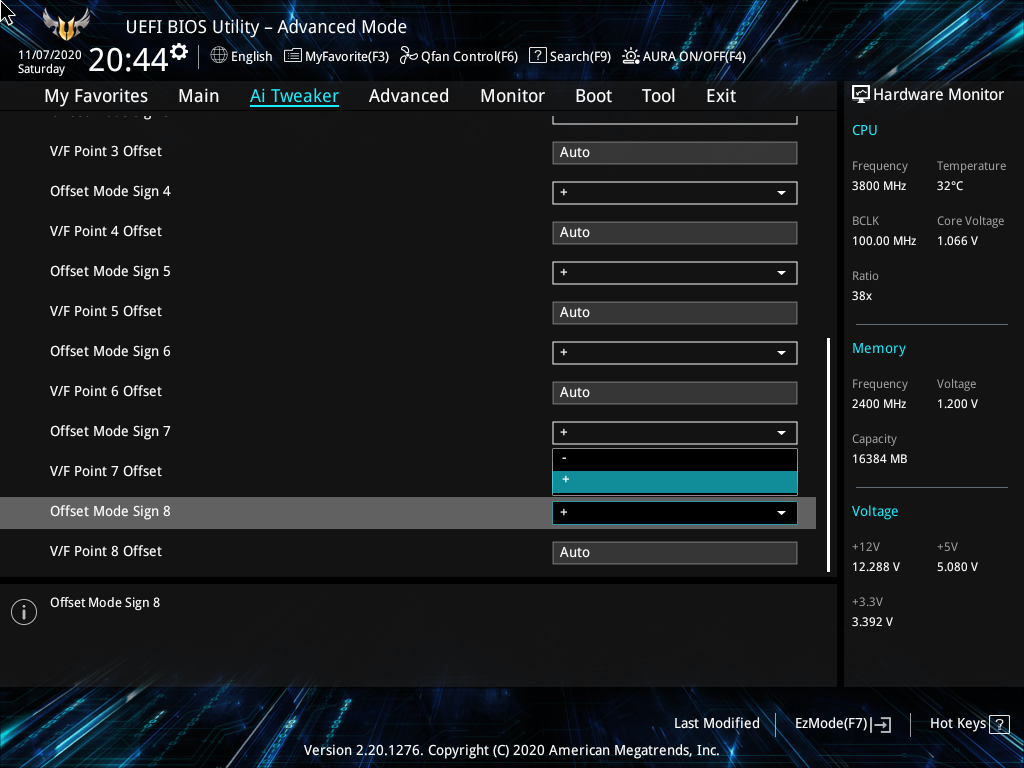1024x768 pixels.
Task: Choose the highlighted plus option in list
Action: pos(675,482)
